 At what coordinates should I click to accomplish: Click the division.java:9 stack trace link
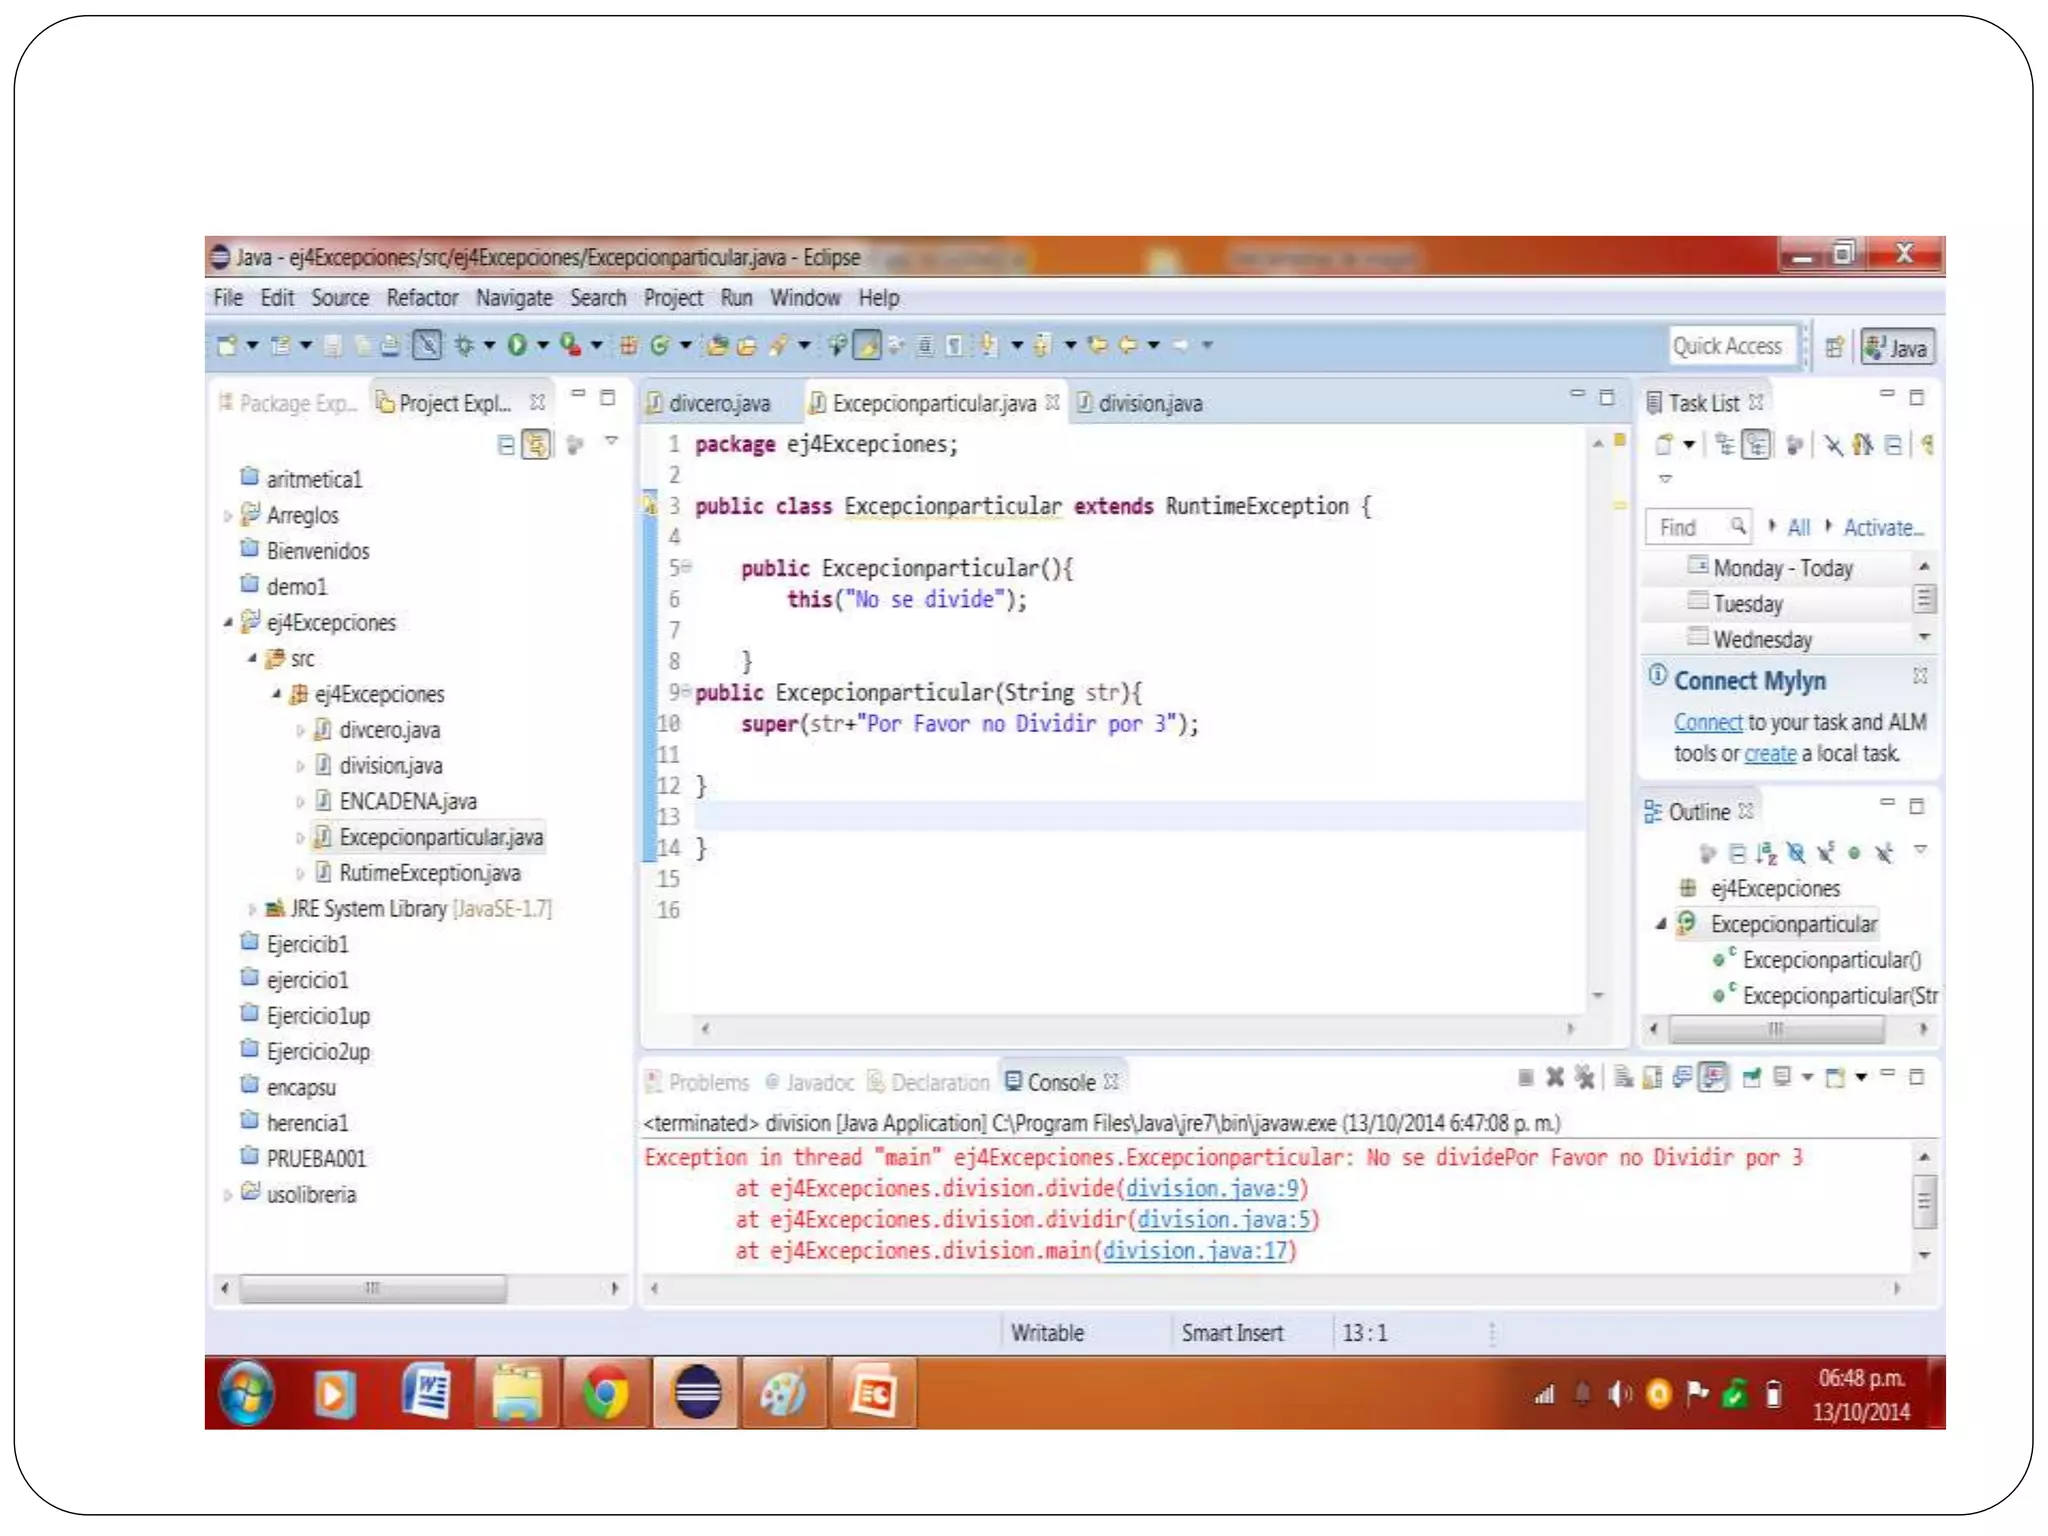[x=1211, y=1189]
